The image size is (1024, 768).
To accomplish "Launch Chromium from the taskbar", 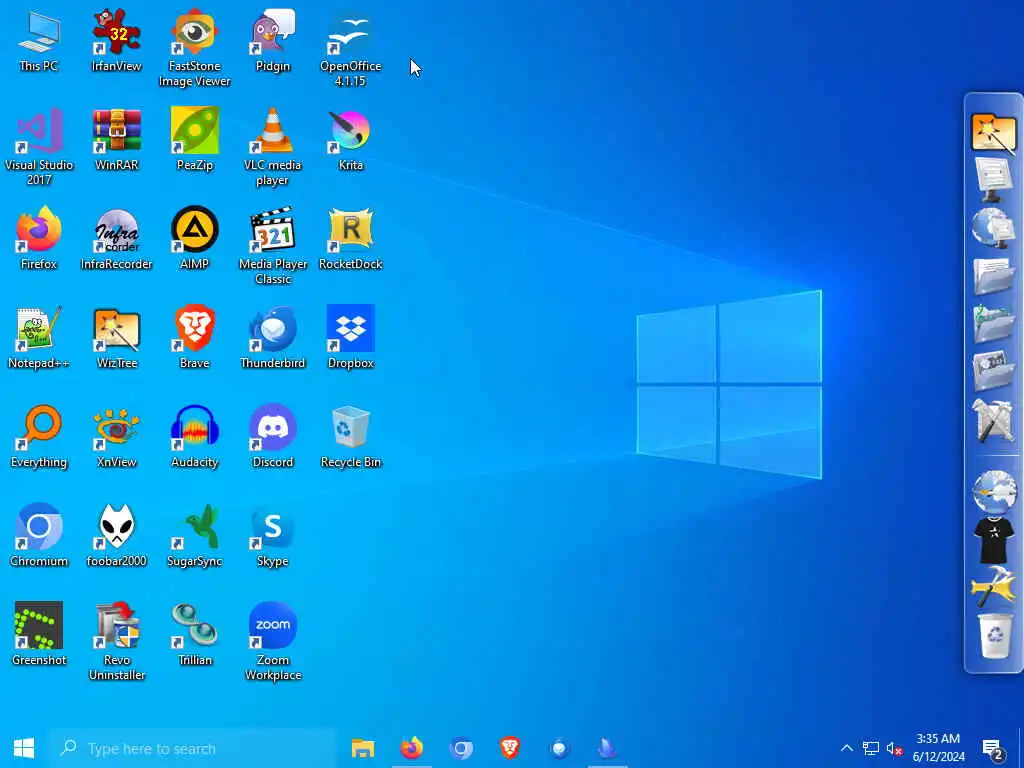I will (x=461, y=748).
